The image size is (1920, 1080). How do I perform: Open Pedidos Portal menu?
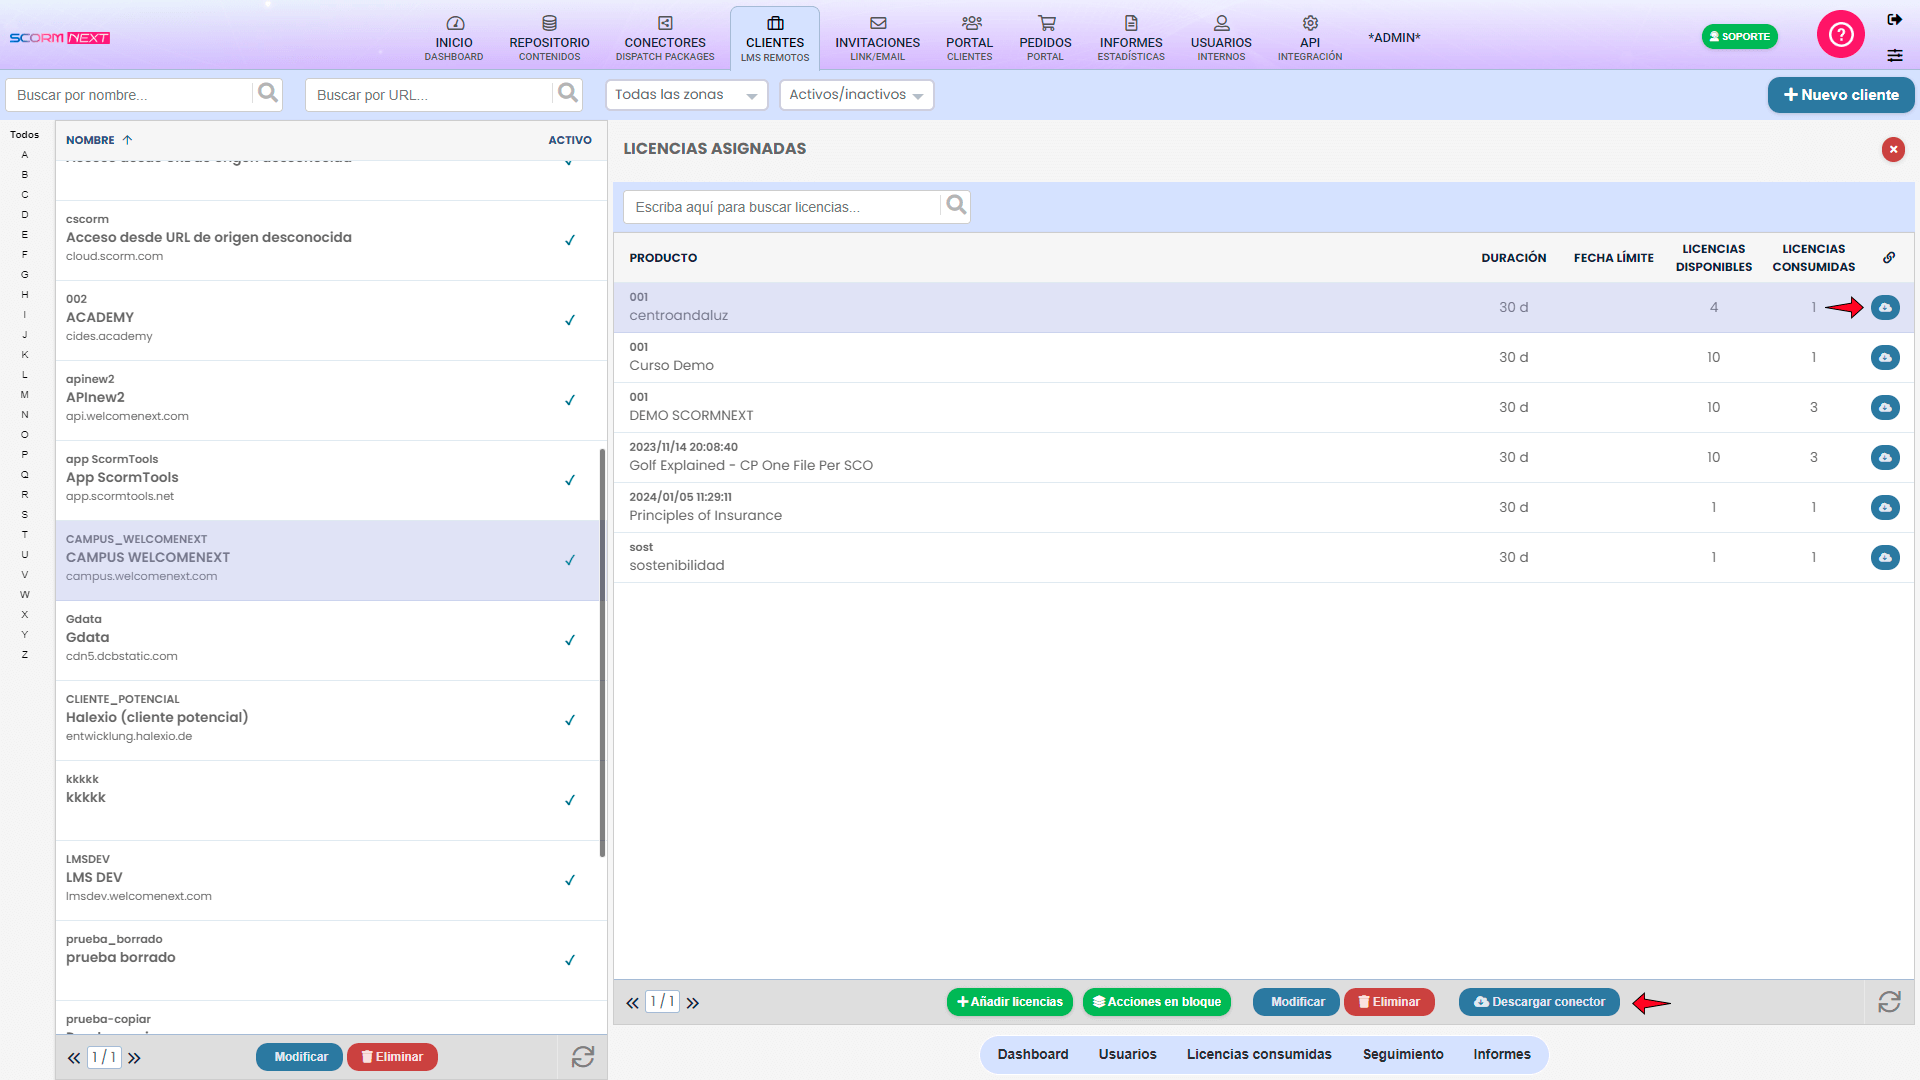pos(1045,38)
